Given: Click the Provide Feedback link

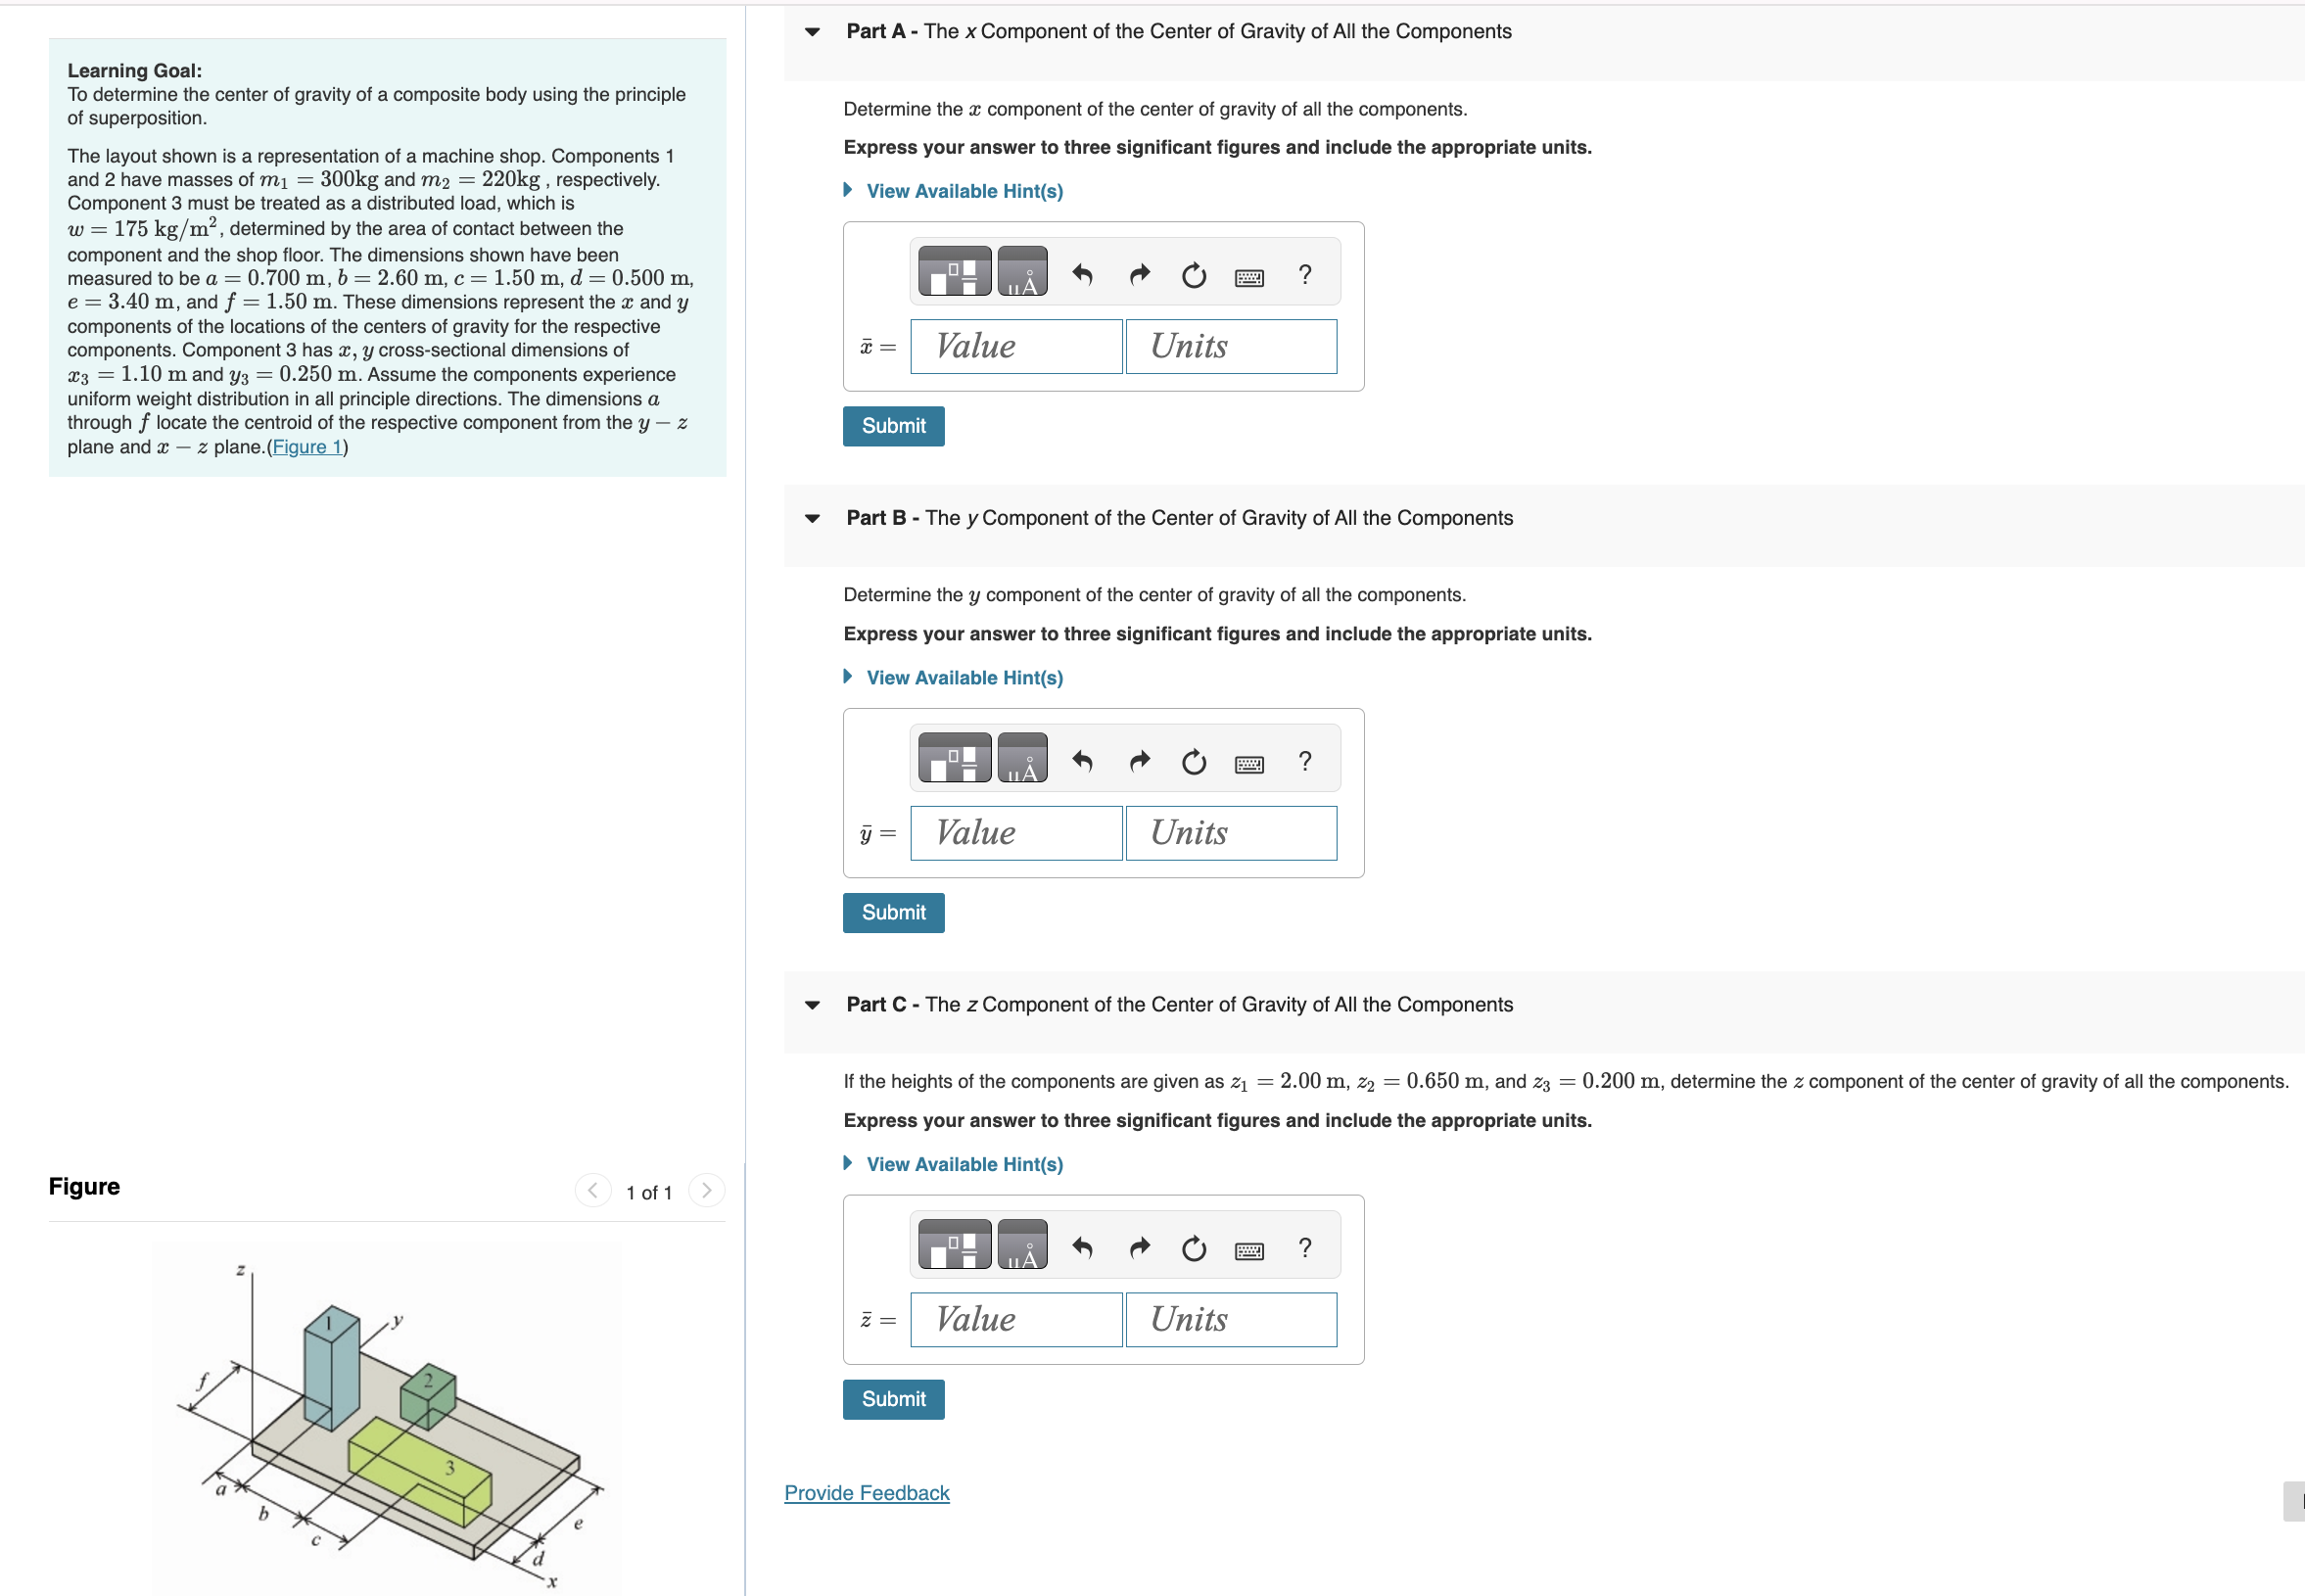Looking at the screenshot, I should 866,1493.
